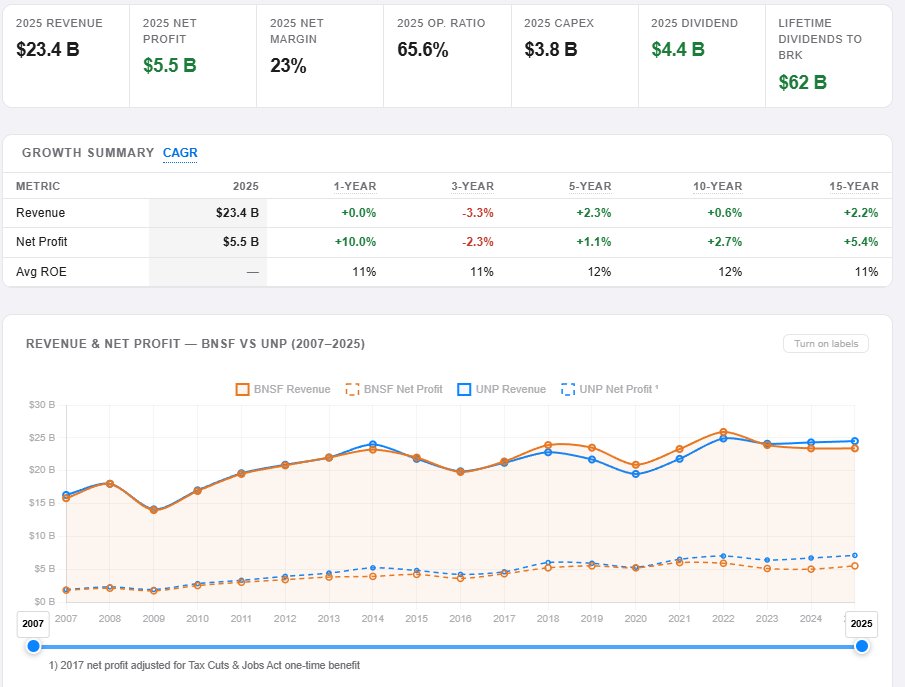Click Net Profit 2025 value $5.5 B in table
The image size is (905, 687).
[x=241, y=242]
